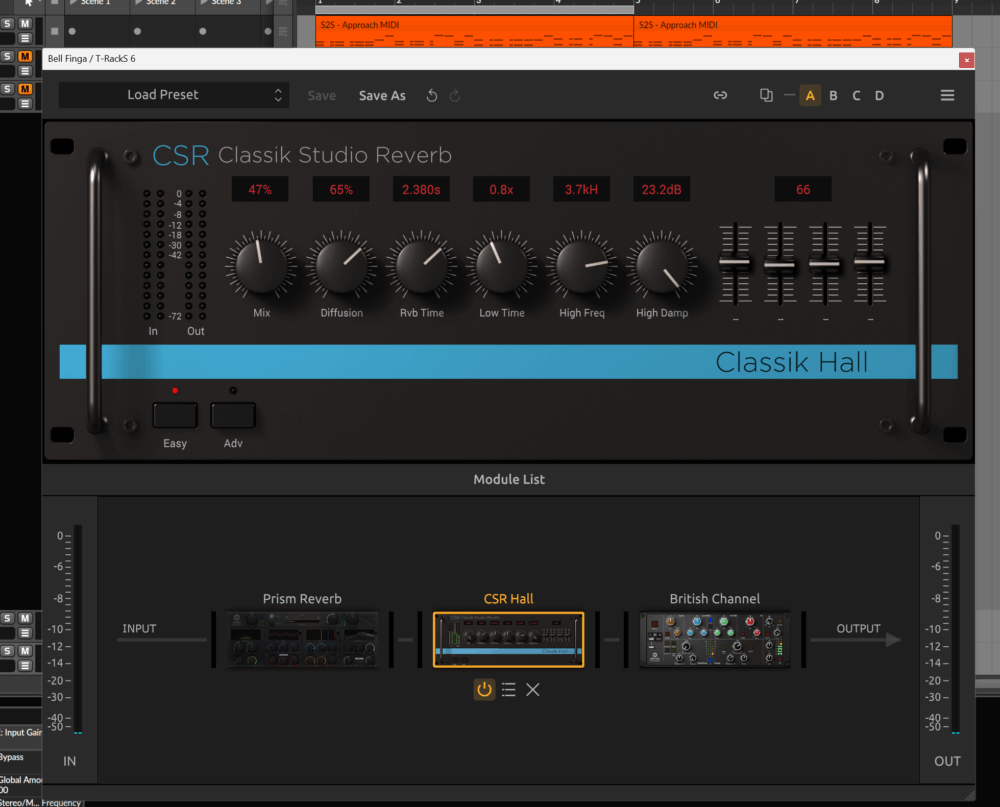Enable Easy mode button
Screen dimensions: 1000x807
click(x=175, y=415)
